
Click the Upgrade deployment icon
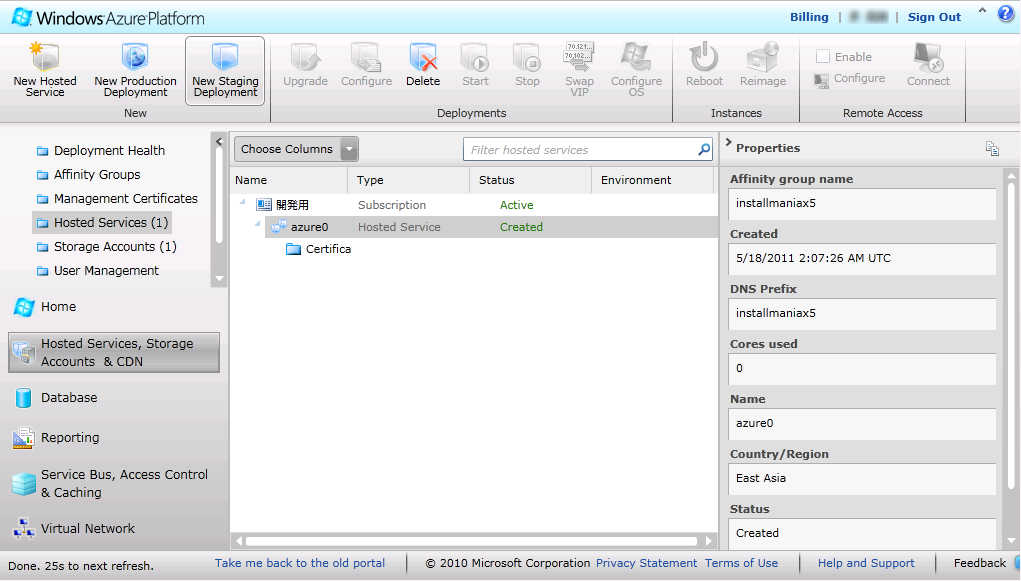(305, 65)
